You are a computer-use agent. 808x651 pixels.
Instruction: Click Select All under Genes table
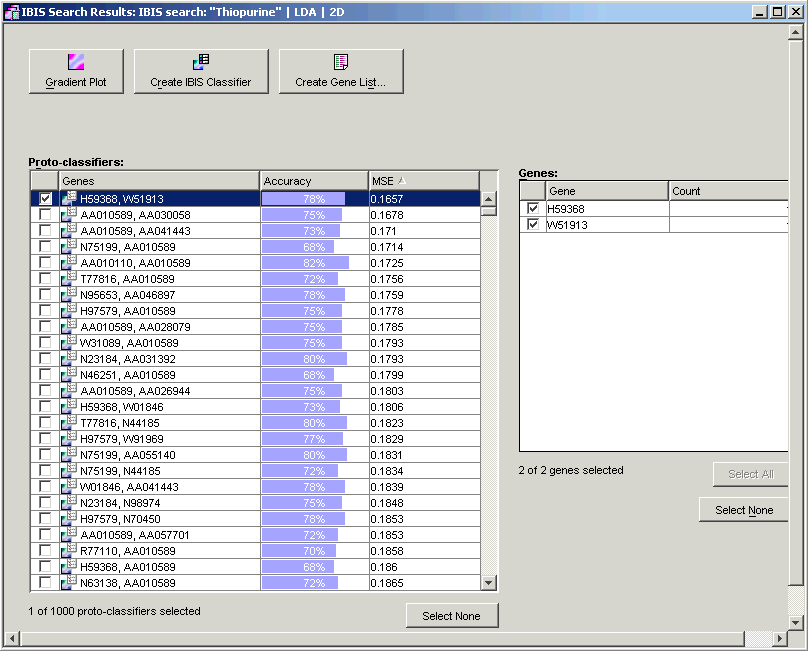click(x=750, y=474)
